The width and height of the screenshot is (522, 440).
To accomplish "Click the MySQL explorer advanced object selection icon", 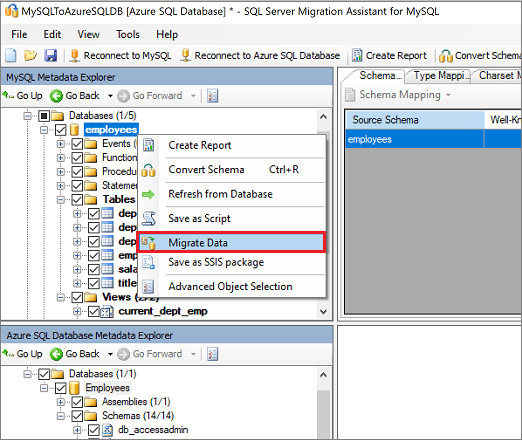I will click(213, 96).
